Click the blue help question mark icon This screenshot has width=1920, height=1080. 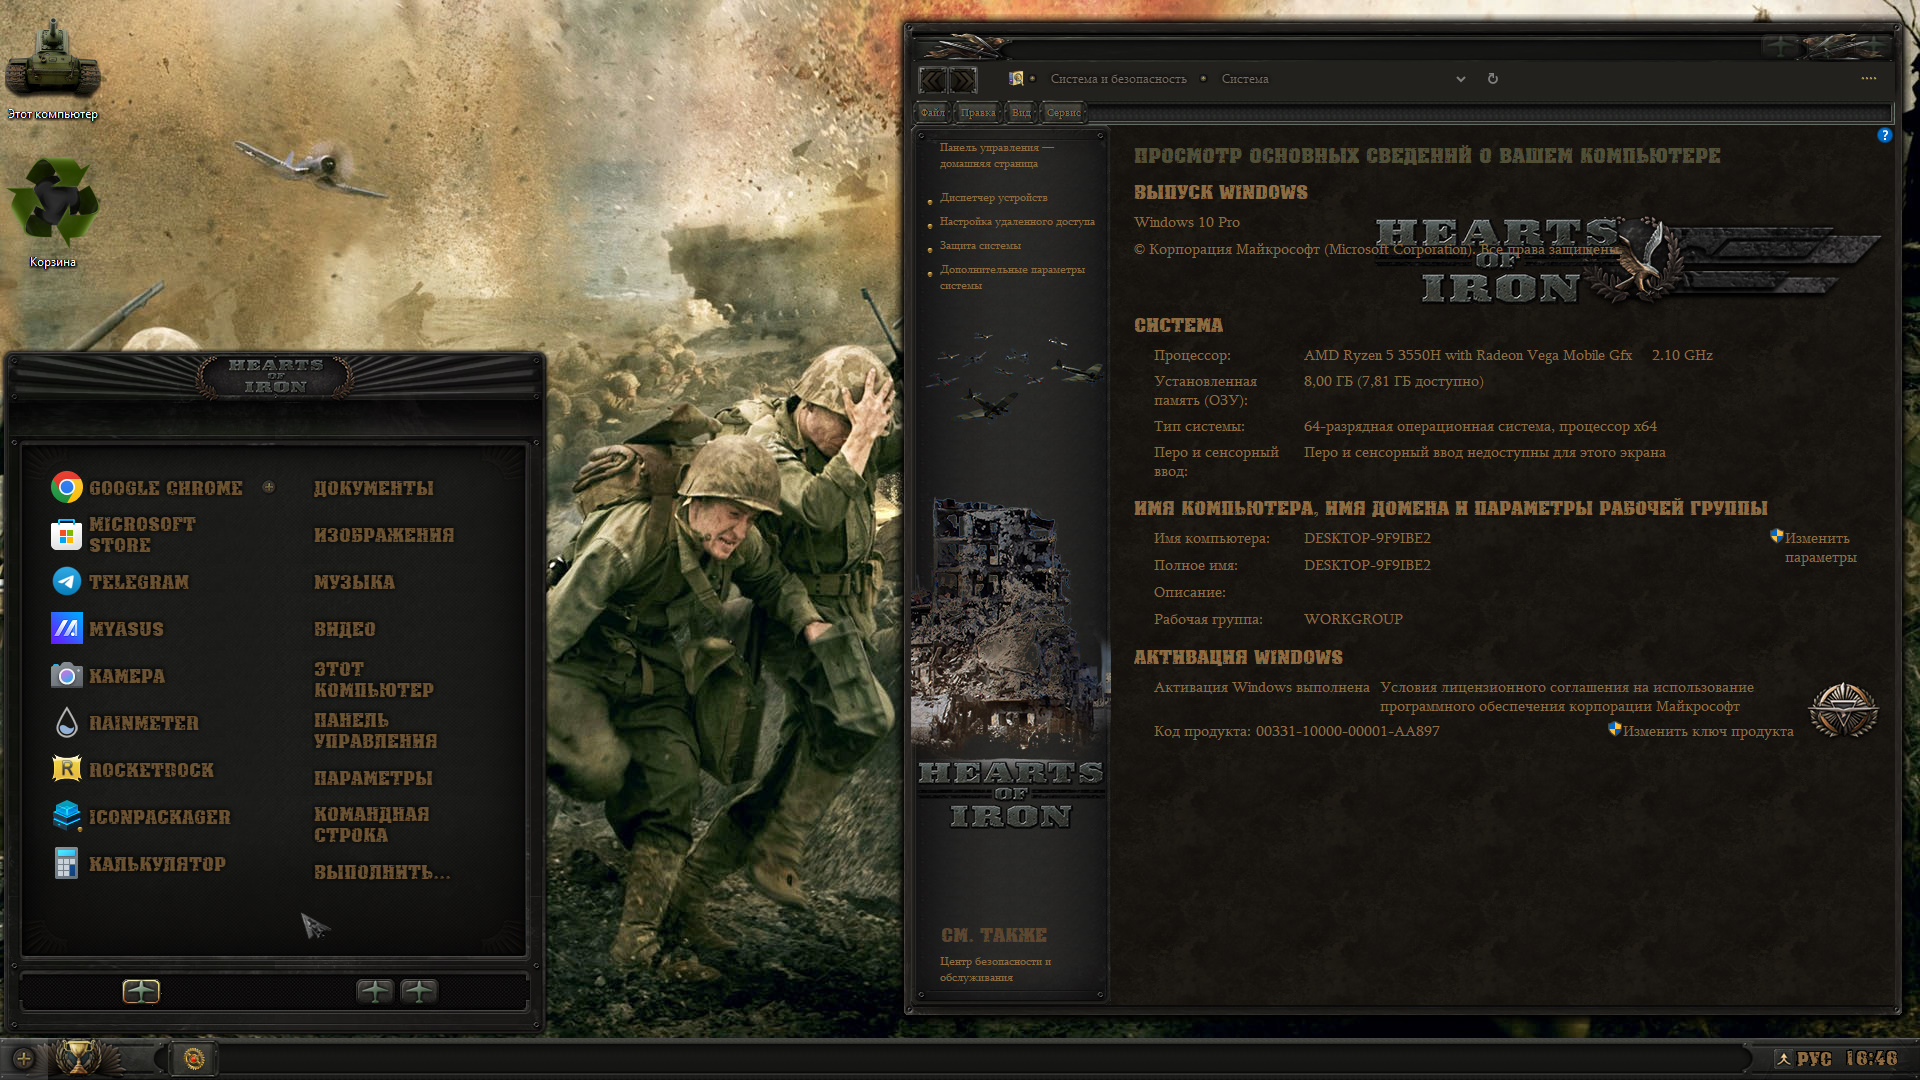[x=1884, y=135]
